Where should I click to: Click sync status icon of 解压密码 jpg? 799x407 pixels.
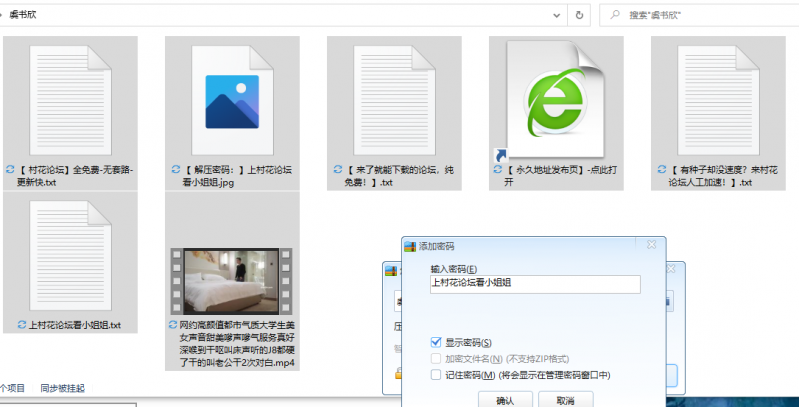(x=176, y=170)
